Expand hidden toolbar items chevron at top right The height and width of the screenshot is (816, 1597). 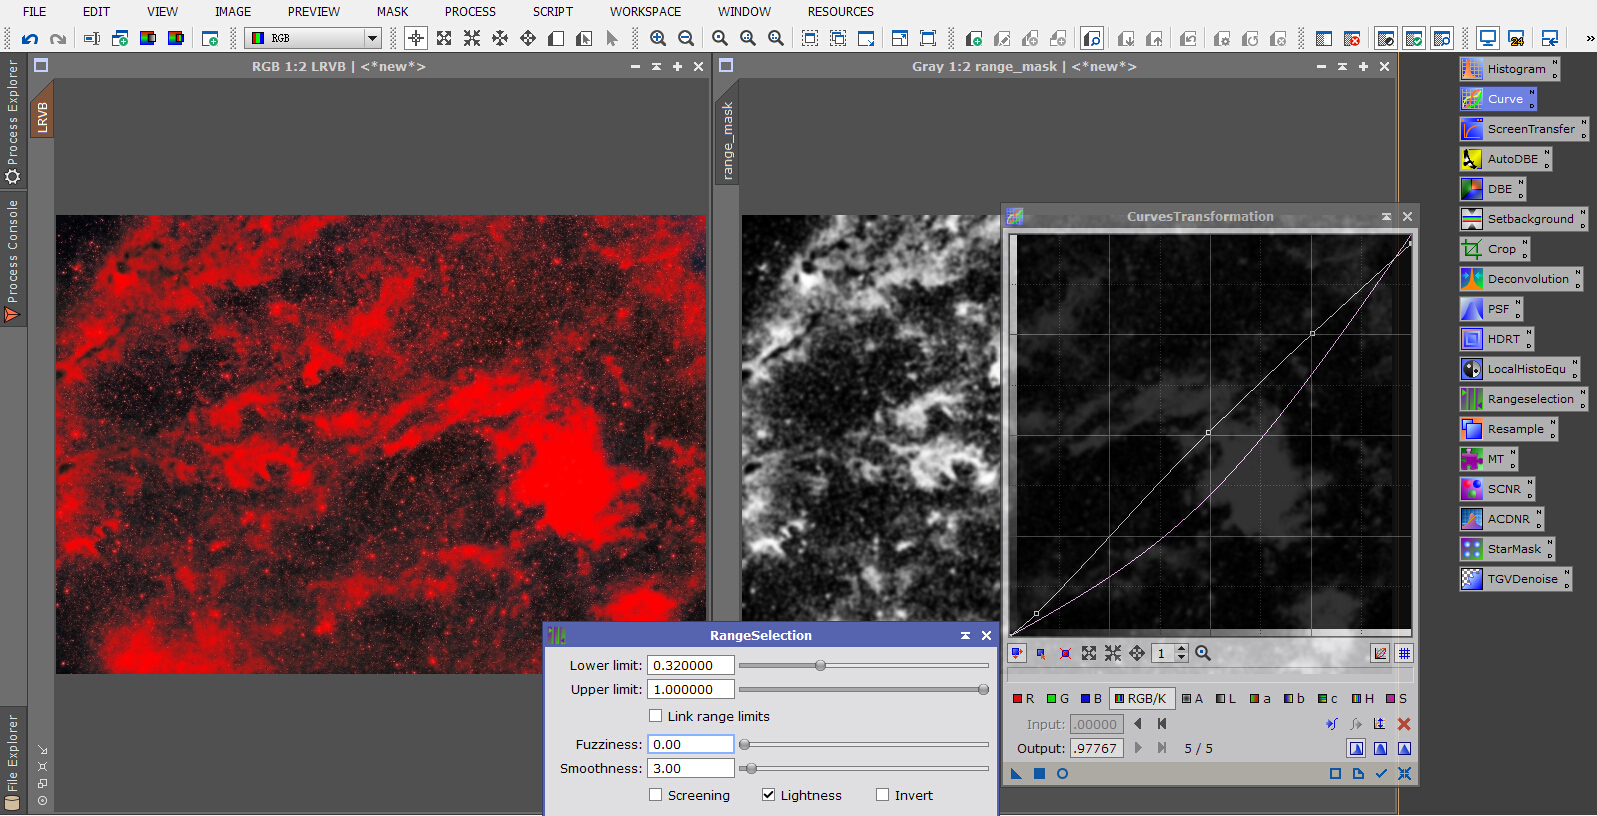(x=1589, y=38)
